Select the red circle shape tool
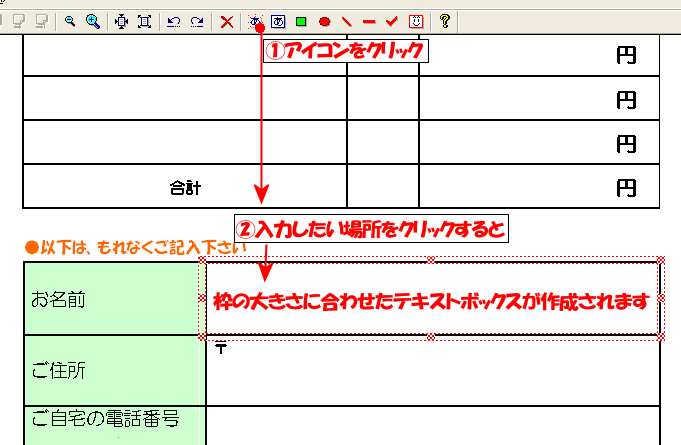 pyautogui.click(x=324, y=20)
